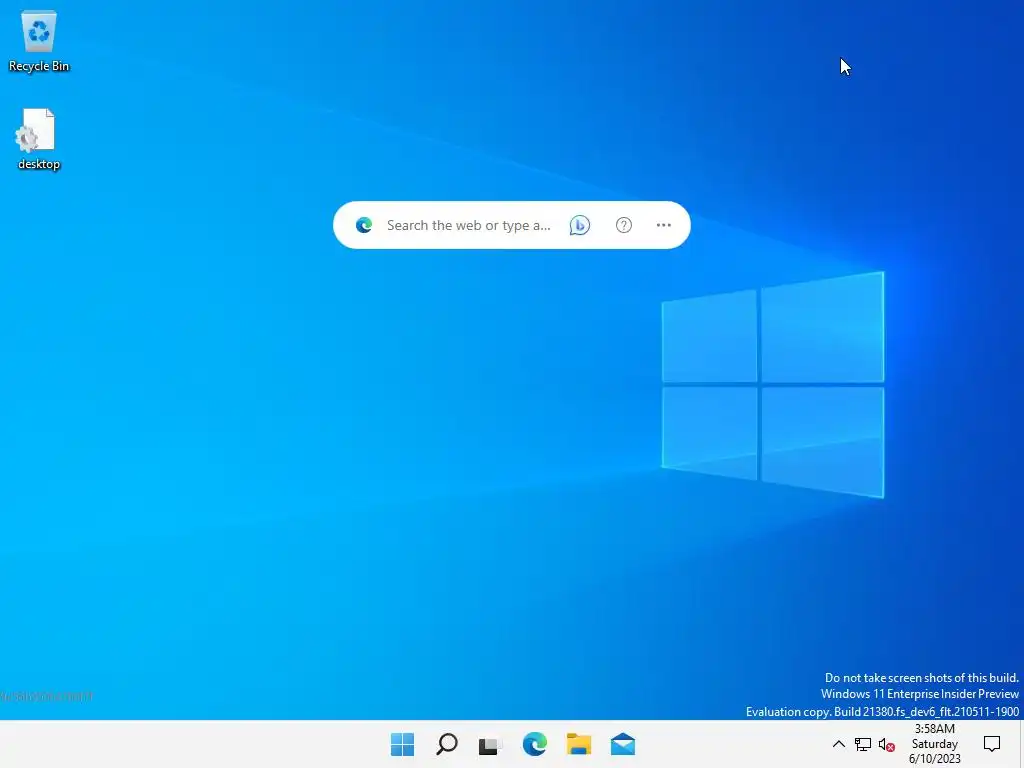
Task: Launch Microsoft Edge from the taskbar
Action: click(x=534, y=744)
